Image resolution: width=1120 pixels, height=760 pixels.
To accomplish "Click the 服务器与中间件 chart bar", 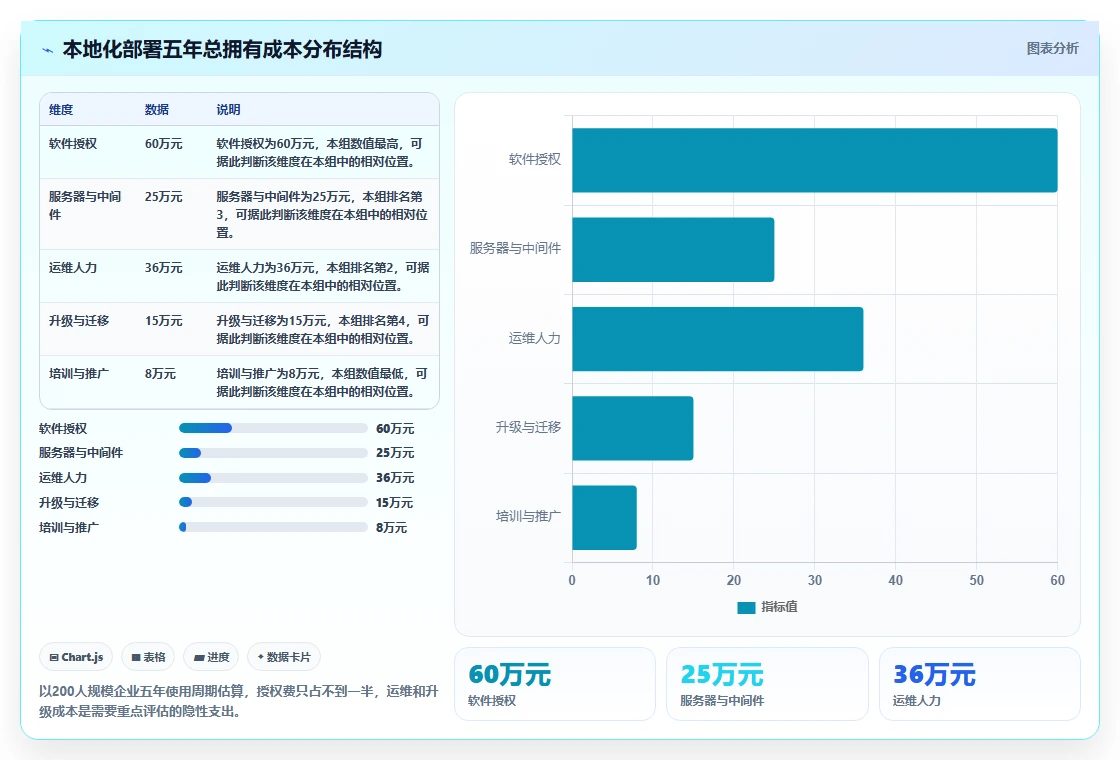I will pos(673,249).
